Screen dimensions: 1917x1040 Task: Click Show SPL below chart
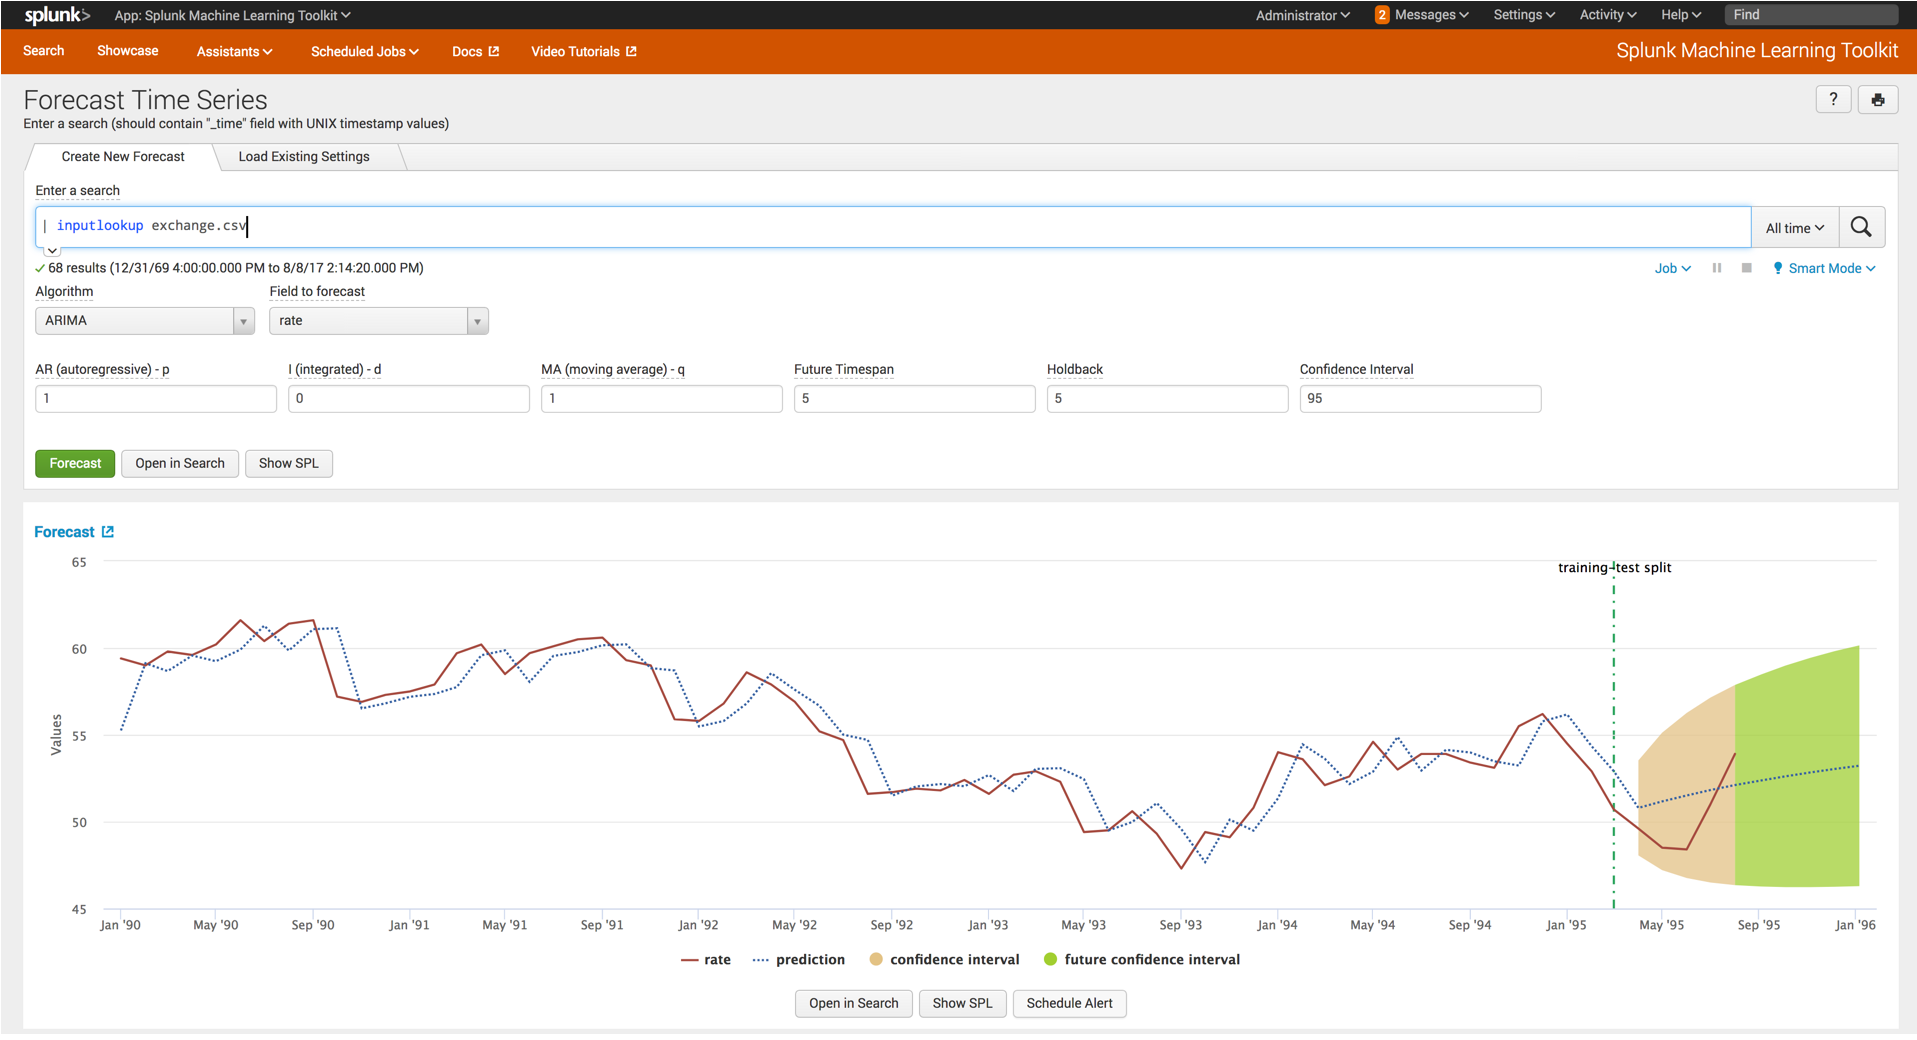coord(962,1003)
